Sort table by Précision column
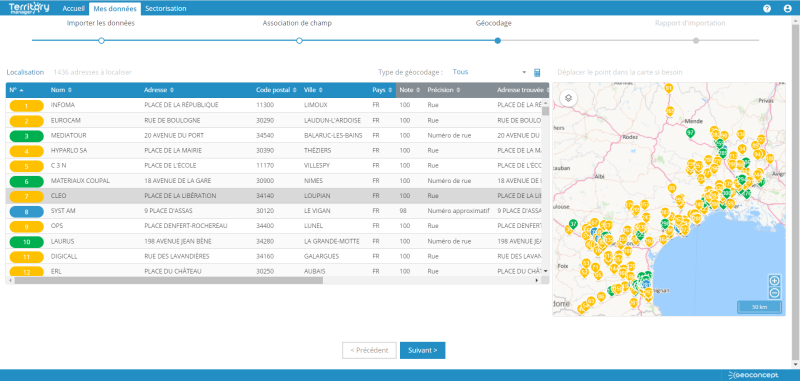800x381 pixels. point(443,90)
